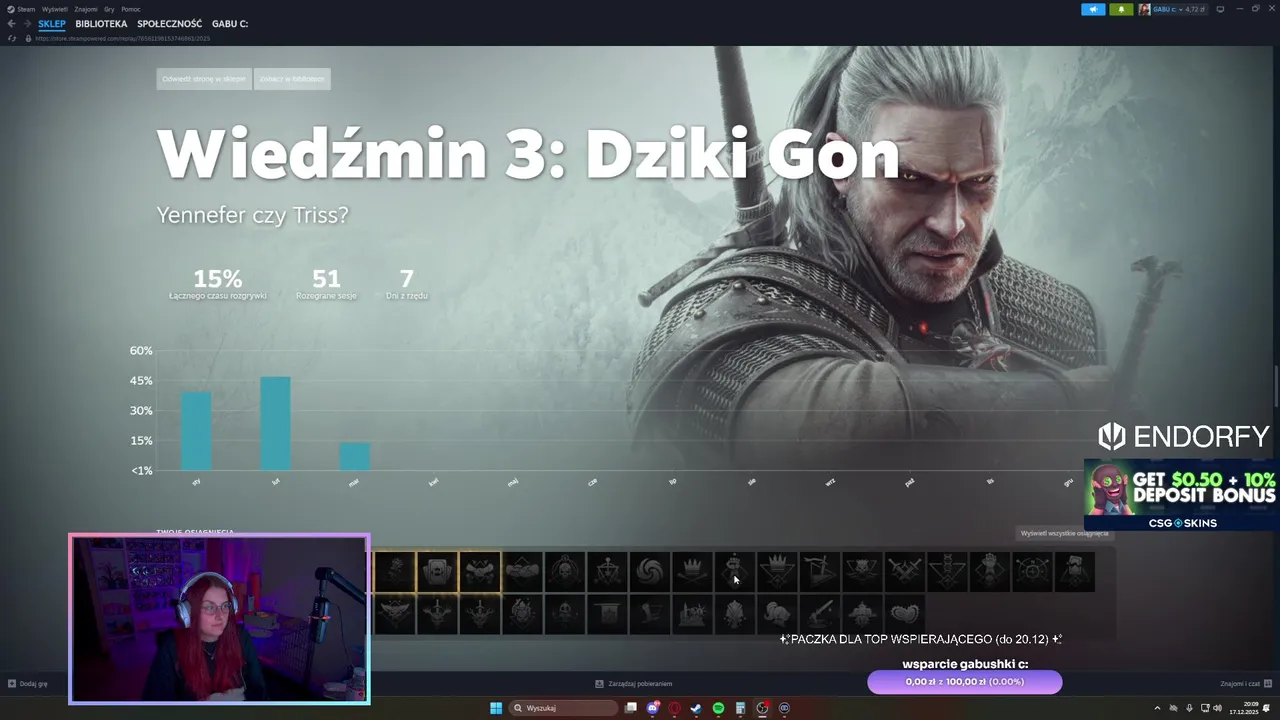Open Task View on the taskbar

[631, 708]
